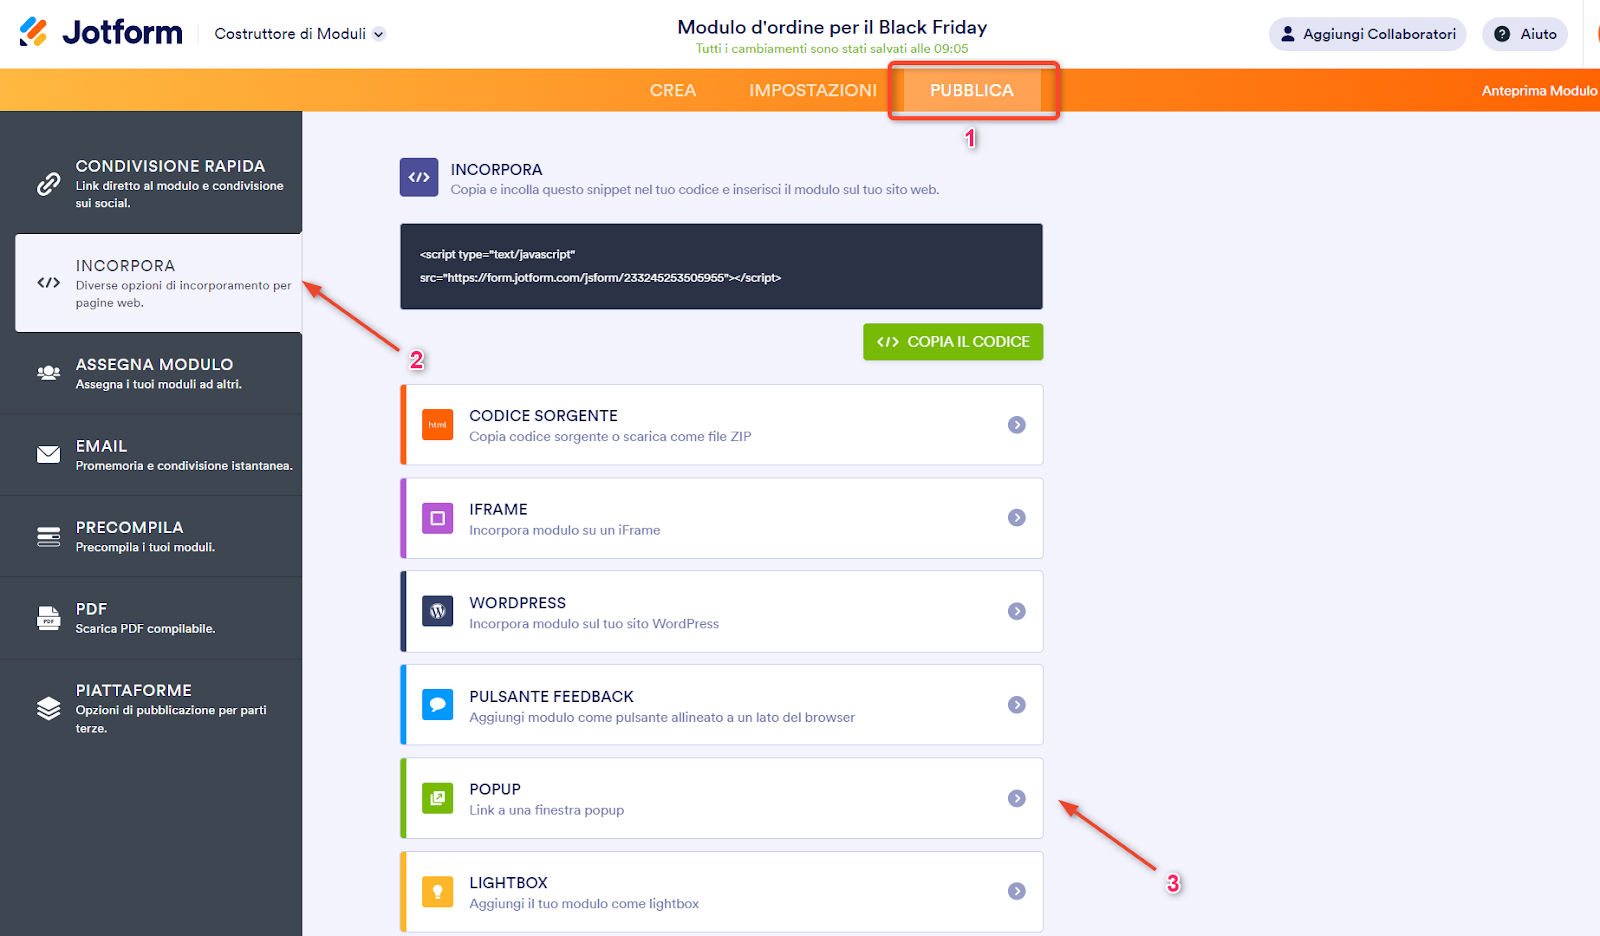Open the Aiuto help button

coord(1525,34)
